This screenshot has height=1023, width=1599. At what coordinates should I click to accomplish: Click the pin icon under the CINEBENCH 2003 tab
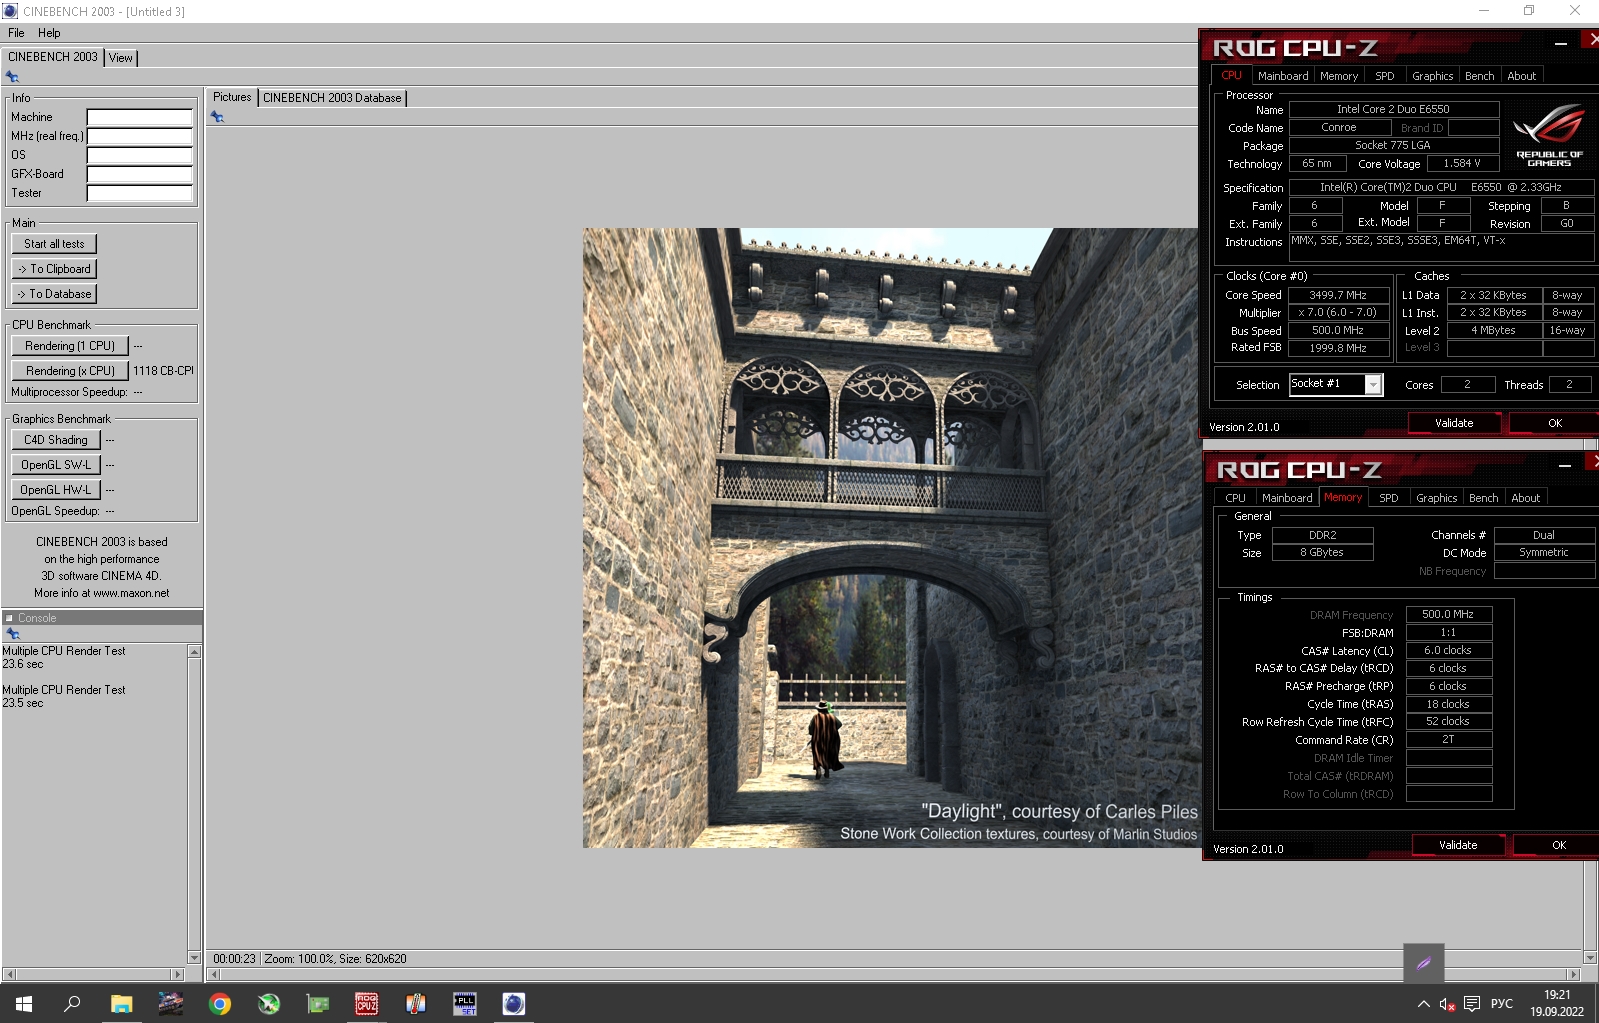[12, 77]
